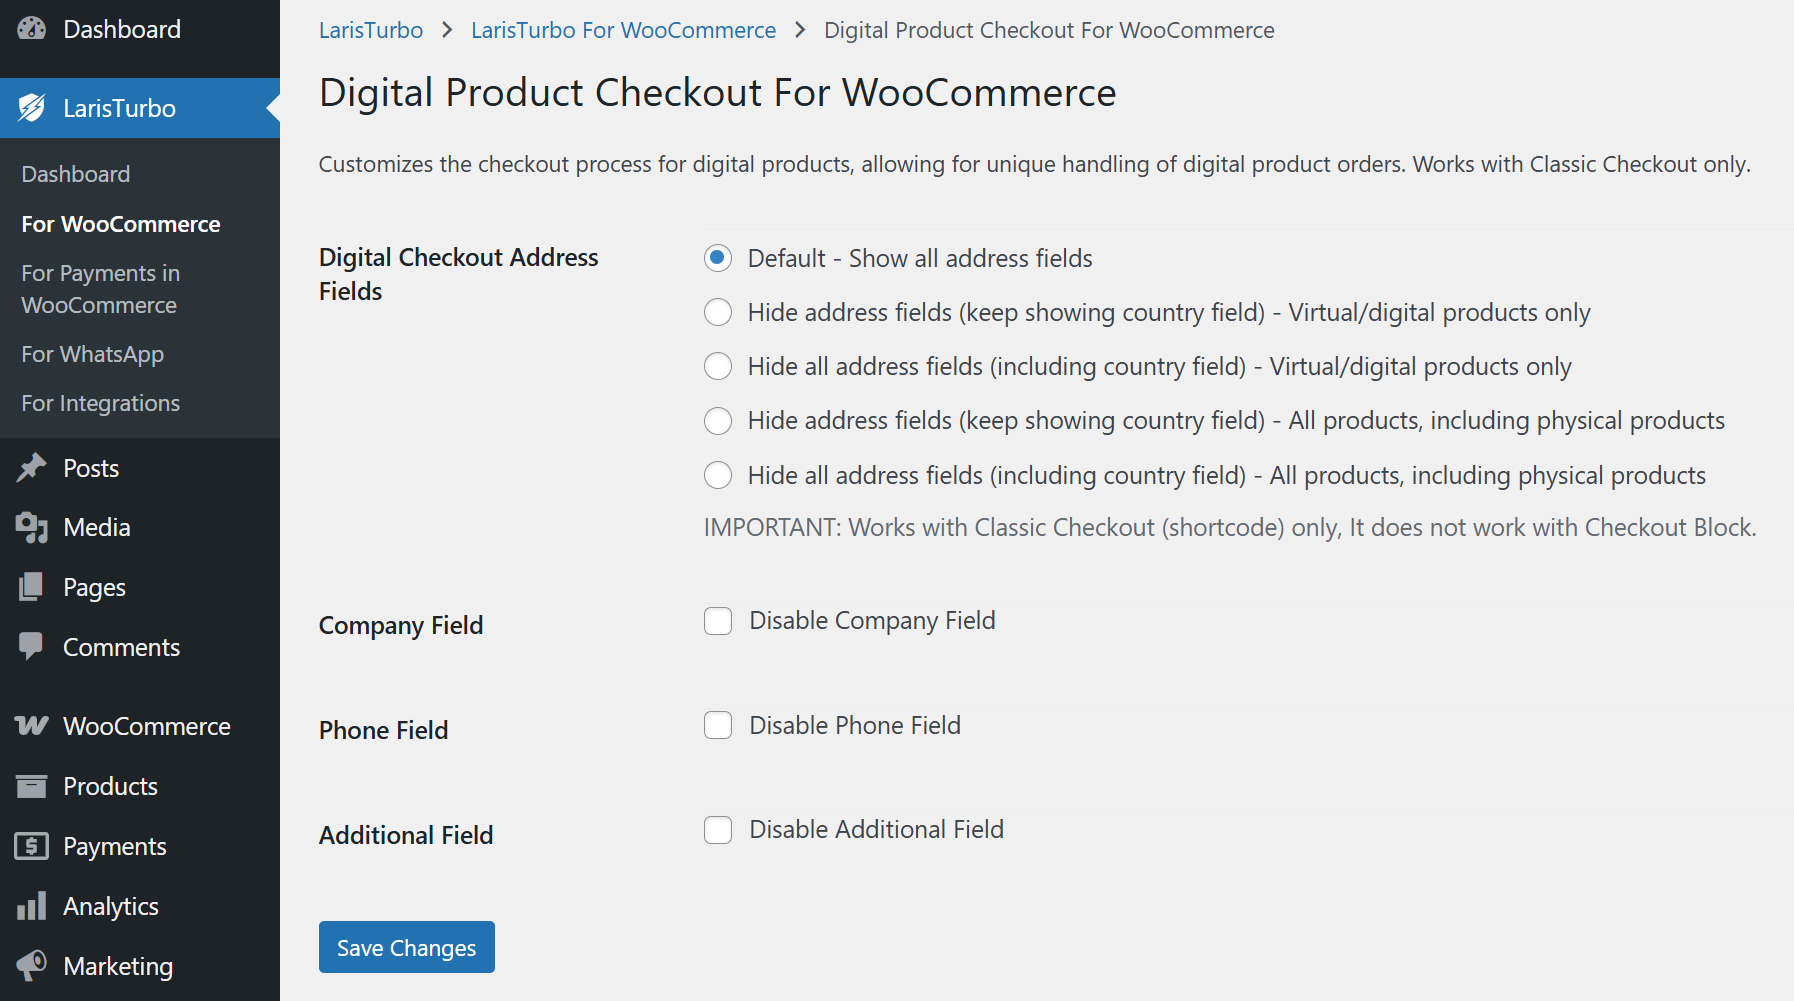Open the For Integrations submenu item
Screen dimensions: 1794x1001
click(101, 403)
